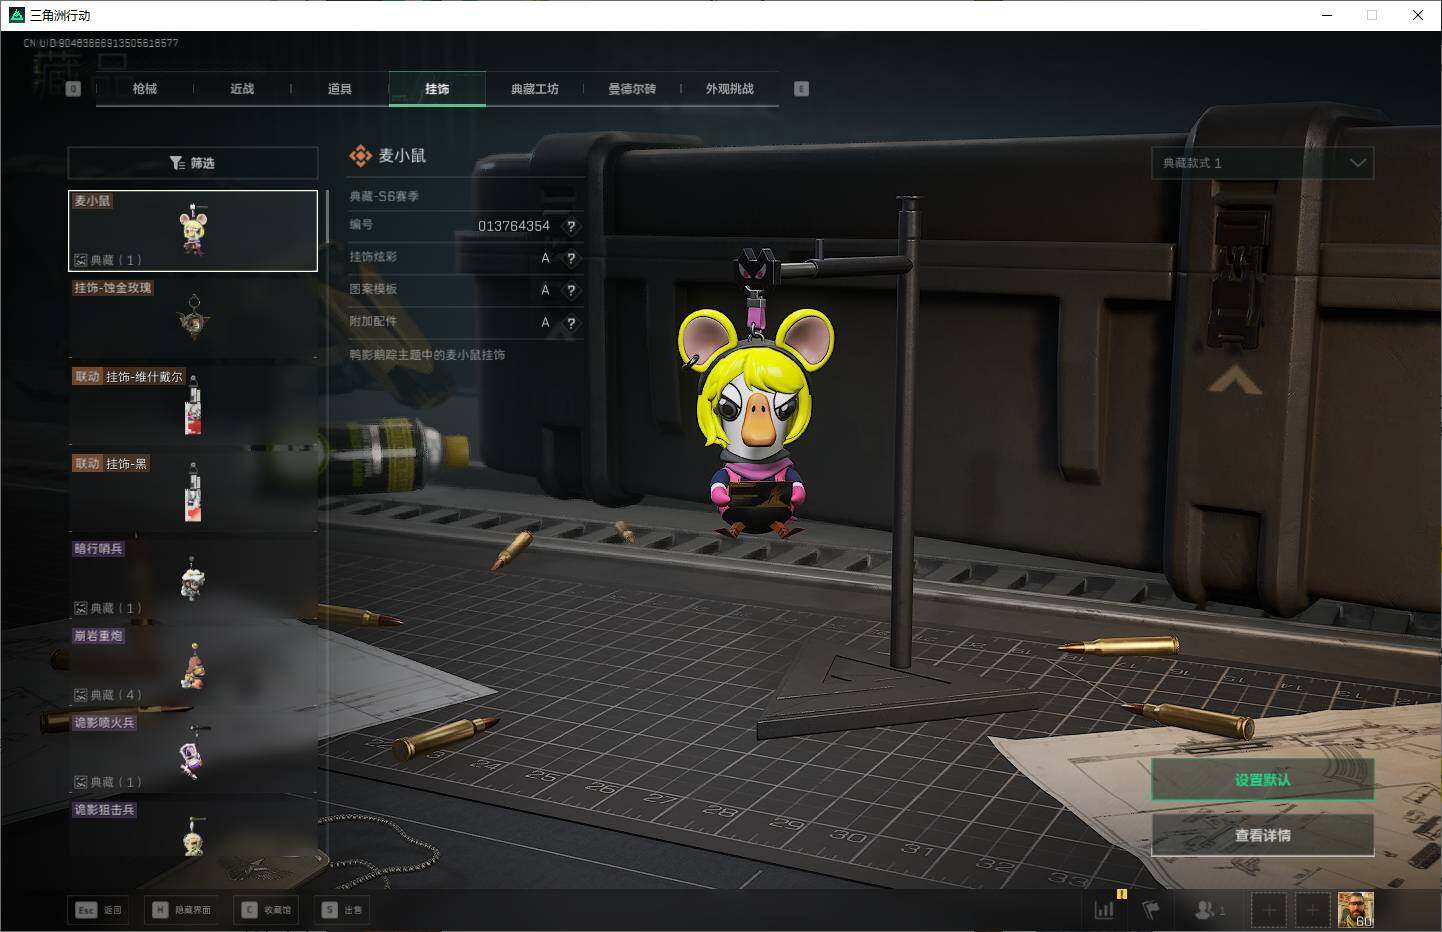The image size is (1442, 932).
Task: Click the help icon next to 编号 serial number
Action: click(571, 226)
